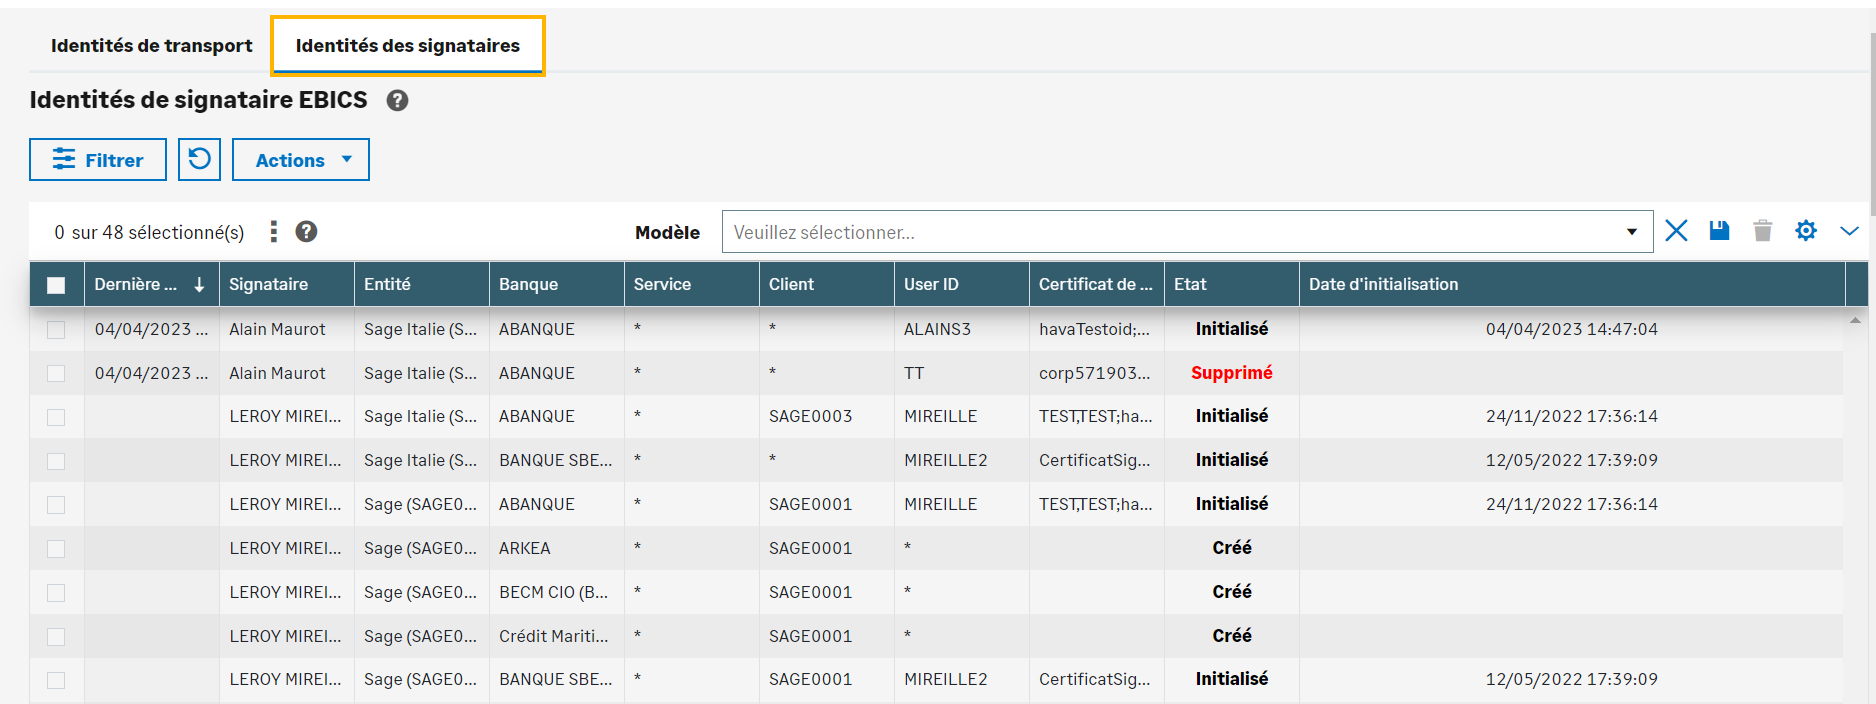This screenshot has height=704, width=1876.
Task: Switch to Identités de transport tab
Action: 151,46
